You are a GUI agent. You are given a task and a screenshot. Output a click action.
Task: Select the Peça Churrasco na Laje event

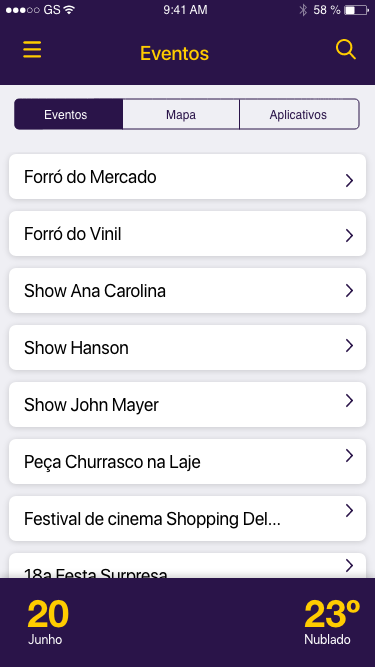point(188,462)
